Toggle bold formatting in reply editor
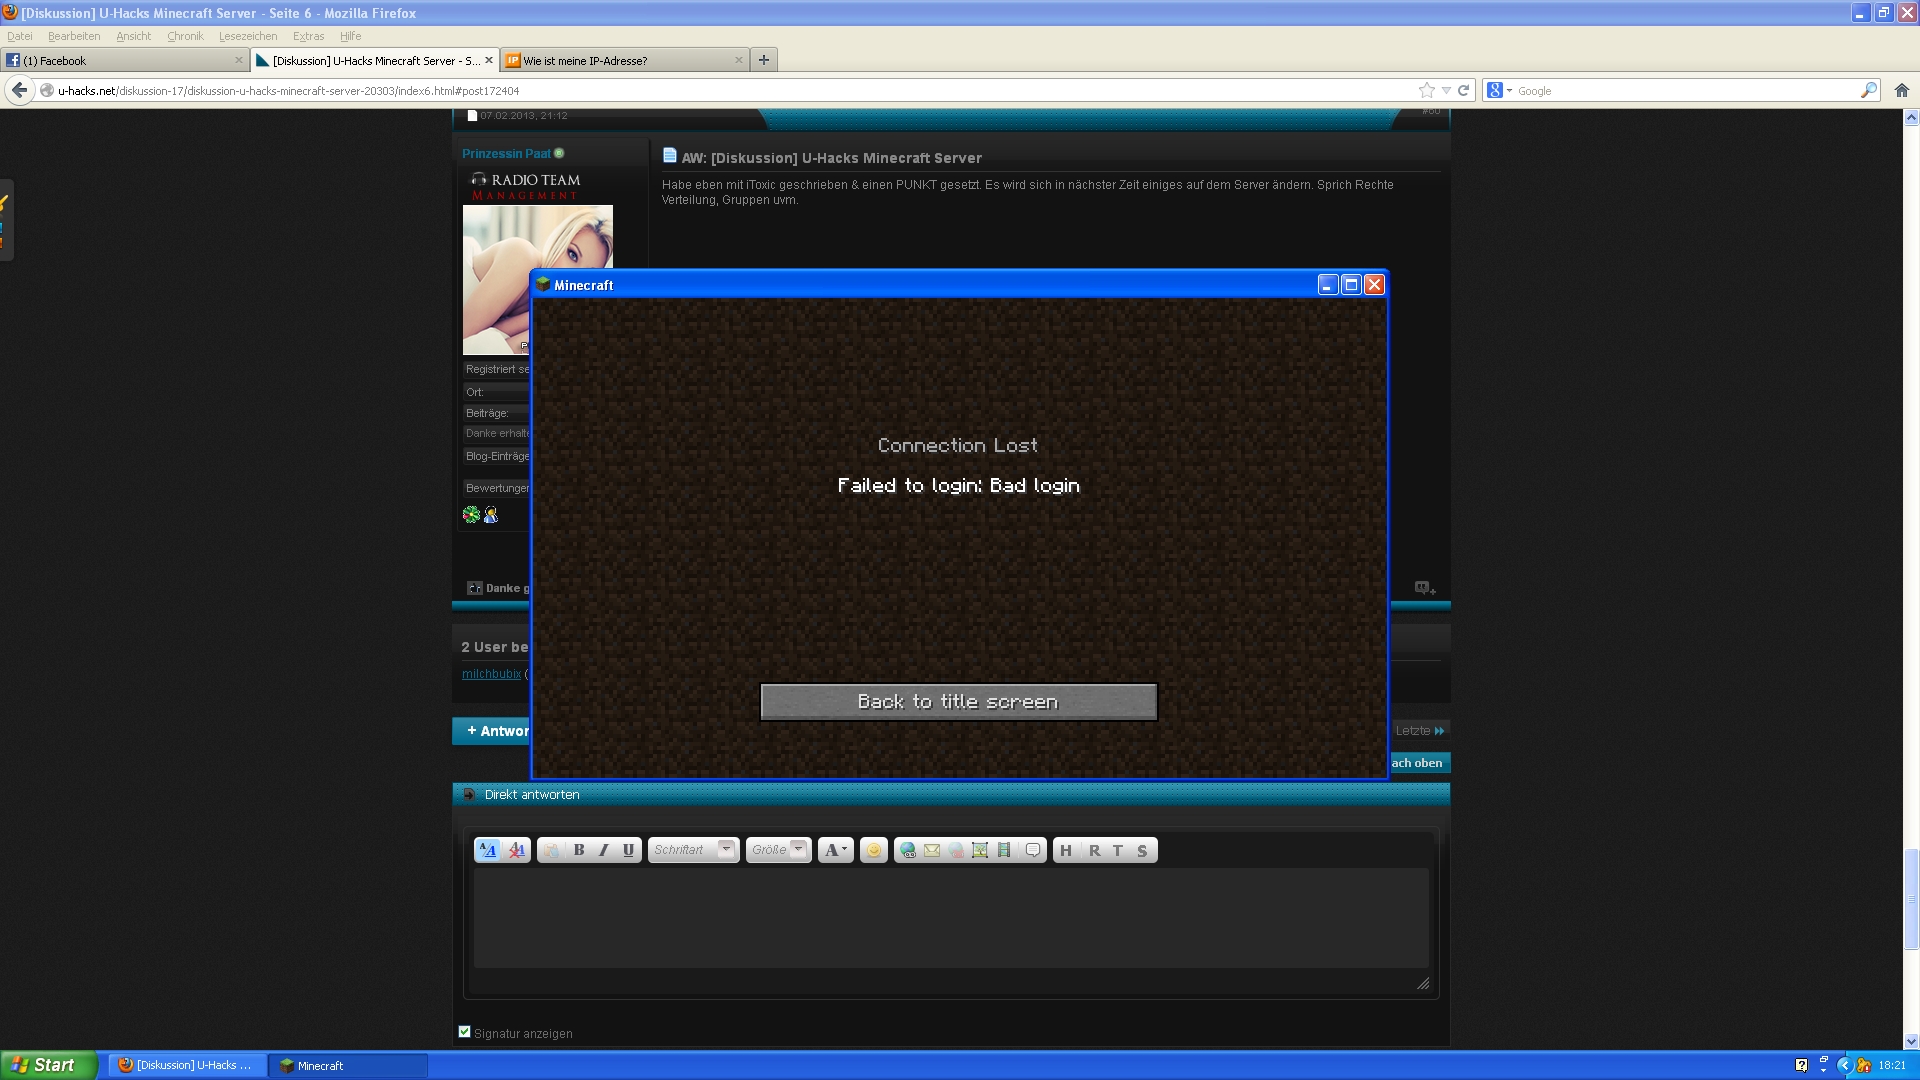 (579, 850)
